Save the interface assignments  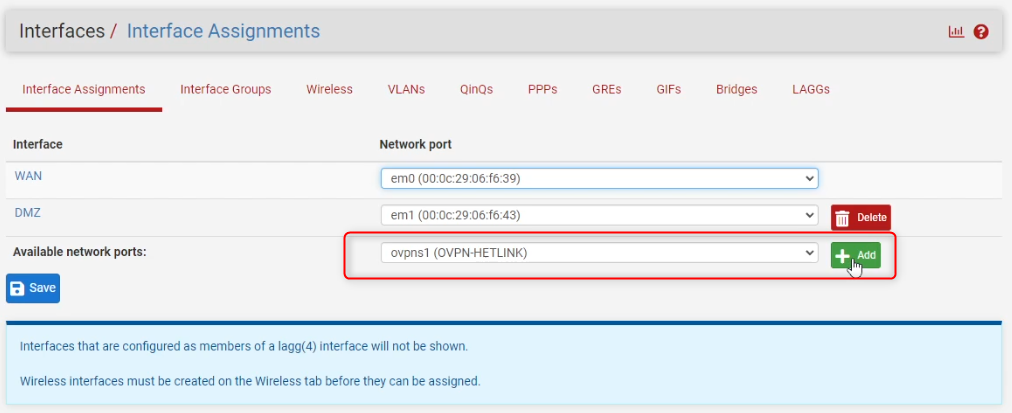(x=33, y=288)
